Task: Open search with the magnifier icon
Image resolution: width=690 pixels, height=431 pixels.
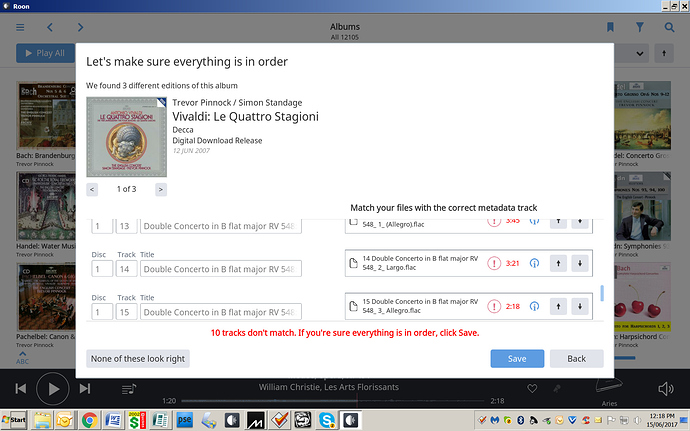Action: pyautogui.click(x=669, y=27)
